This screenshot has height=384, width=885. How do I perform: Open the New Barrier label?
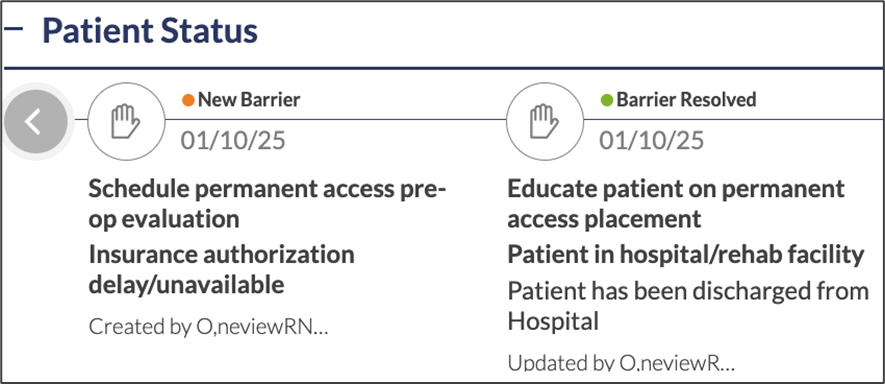click(x=249, y=100)
